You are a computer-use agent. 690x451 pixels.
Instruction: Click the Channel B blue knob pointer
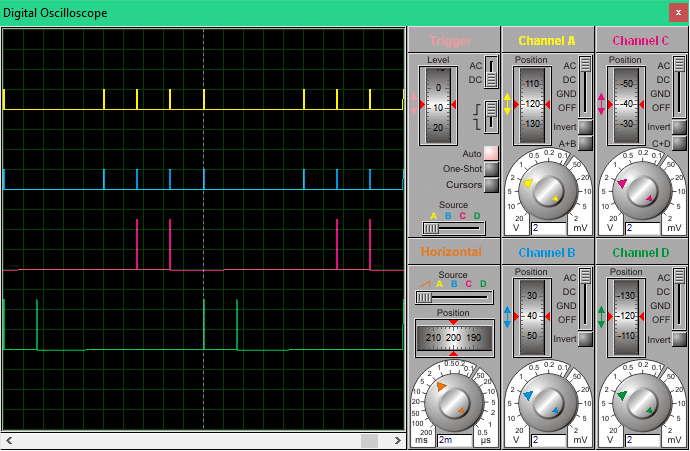pyautogui.click(x=528, y=395)
